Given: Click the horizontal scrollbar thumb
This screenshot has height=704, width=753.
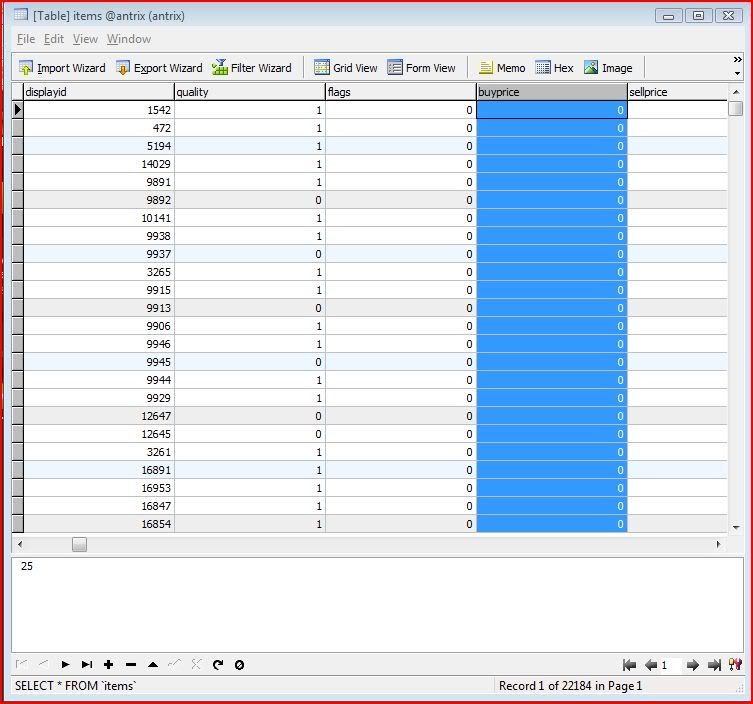Looking at the screenshot, I should 79,544.
